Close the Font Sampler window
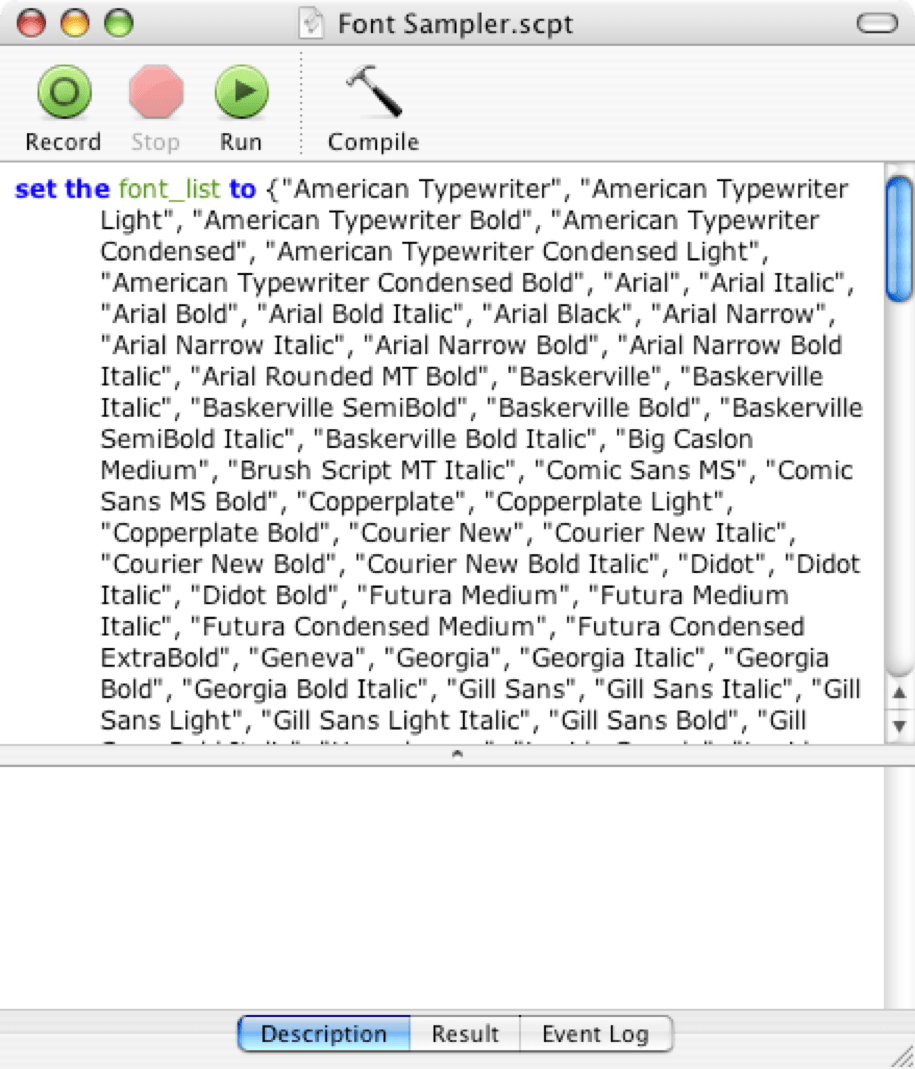 coord(31,22)
